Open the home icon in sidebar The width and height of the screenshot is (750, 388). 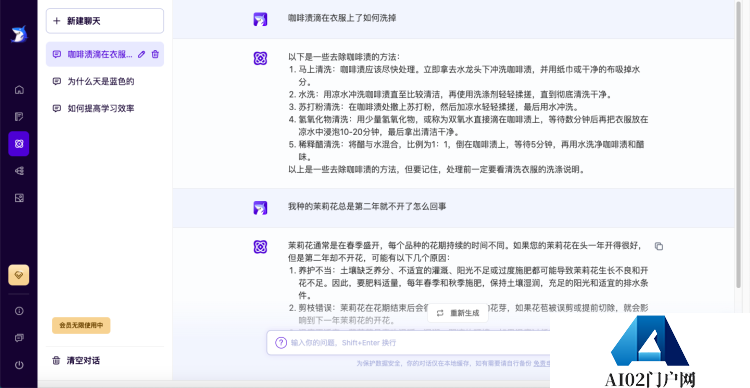(x=19, y=89)
